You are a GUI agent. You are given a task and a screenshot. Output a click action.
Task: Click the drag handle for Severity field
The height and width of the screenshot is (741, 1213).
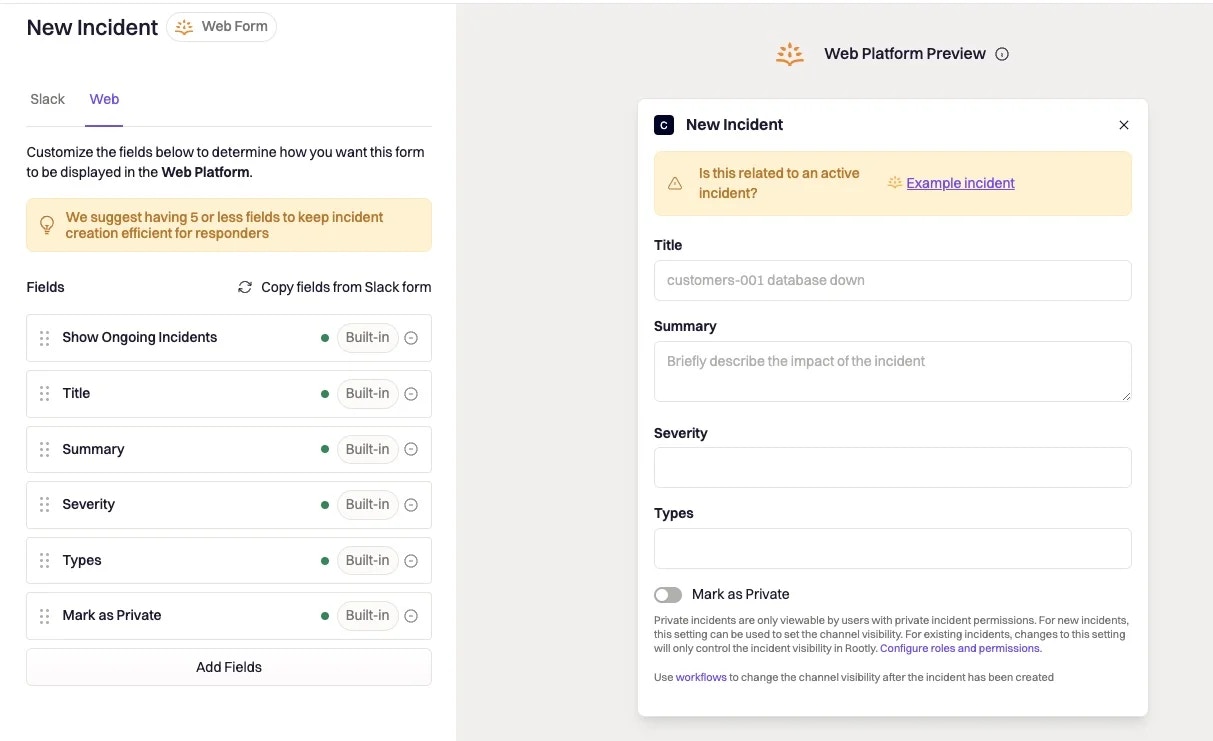pyautogui.click(x=44, y=505)
